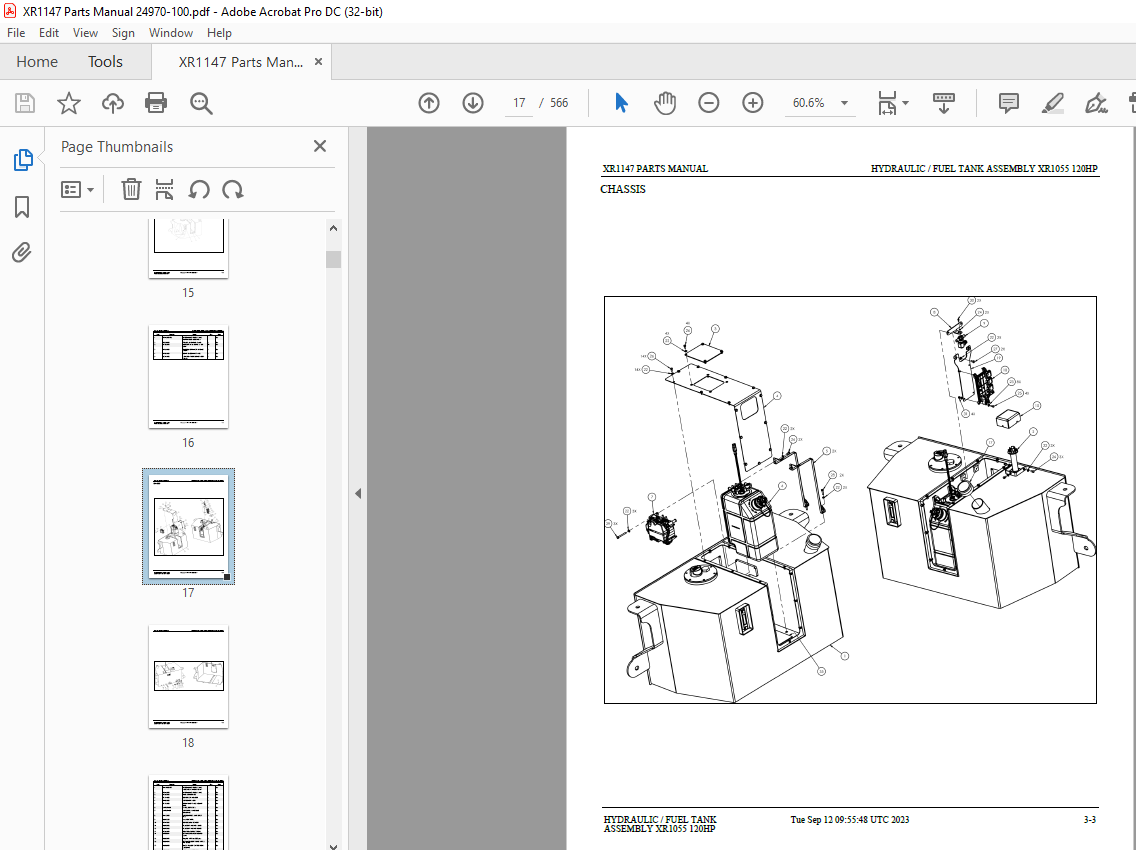Zoom in with the plus button
Image resolution: width=1136 pixels, height=850 pixels.
[x=753, y=103]
